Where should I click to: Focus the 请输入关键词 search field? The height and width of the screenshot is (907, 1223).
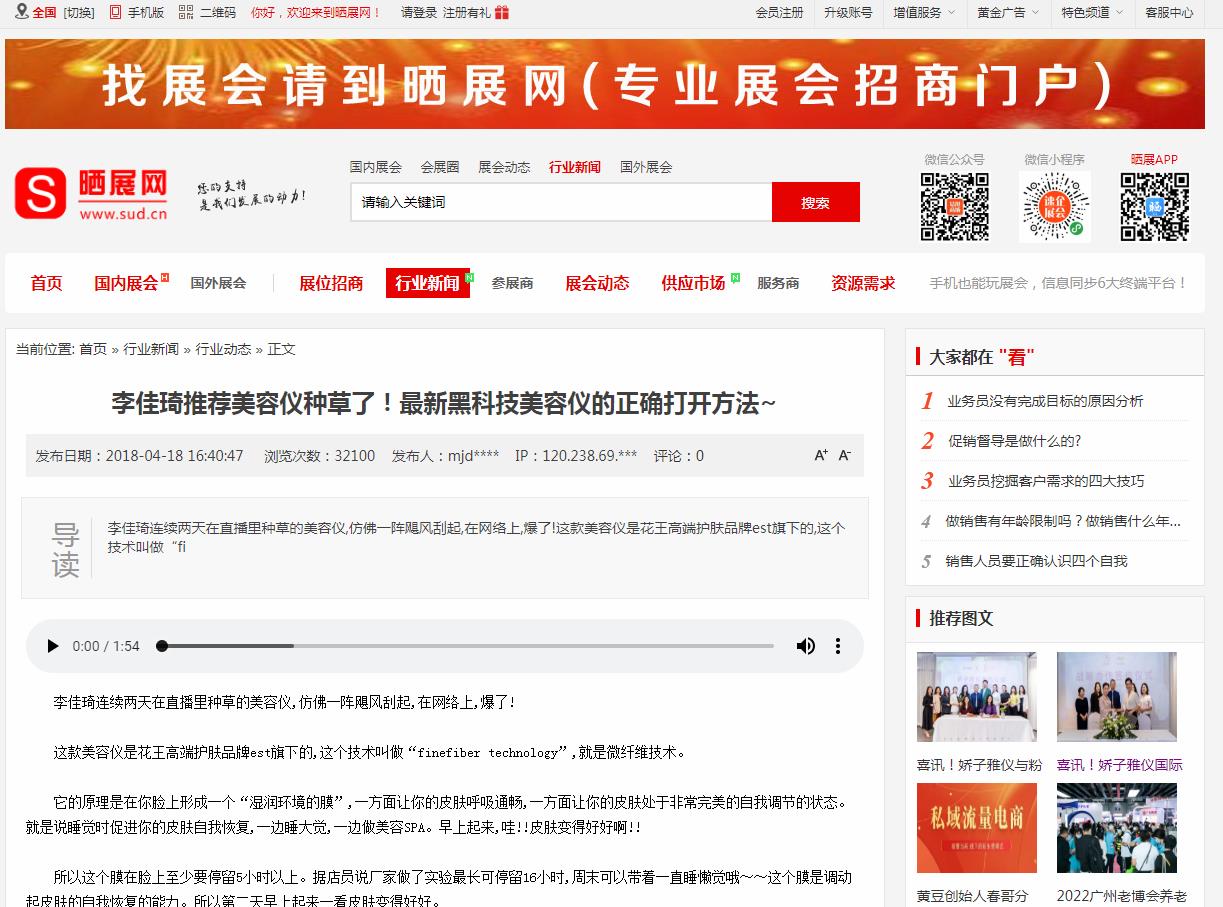561,202
